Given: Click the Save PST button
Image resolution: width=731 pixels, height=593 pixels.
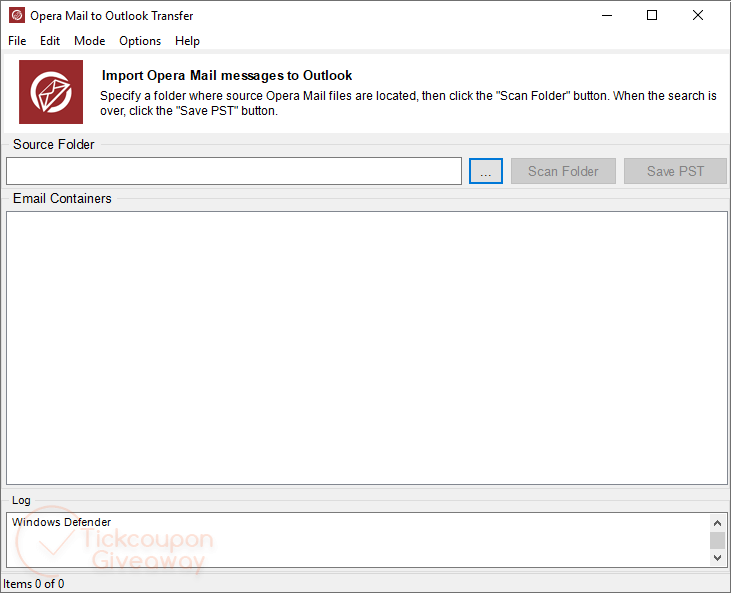Looking at the screenshot, I should click(x=675, y=171).
